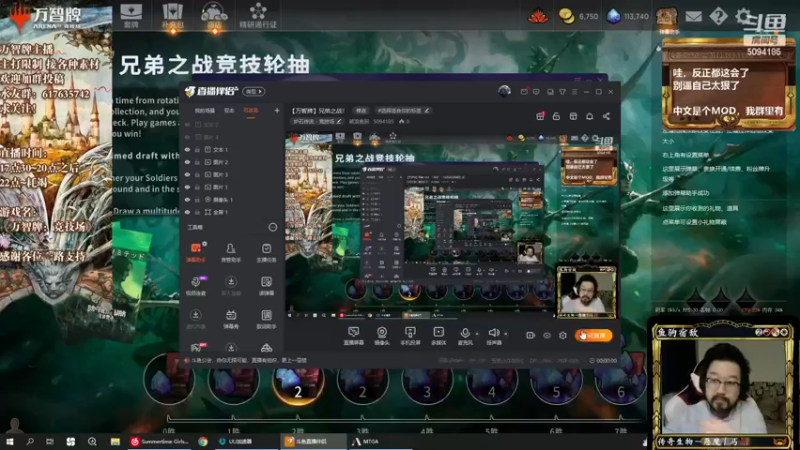This screenshot has height=450, width=800.
Task: Toggle visibility of 图片 3 source
Action: coord(187,174)
